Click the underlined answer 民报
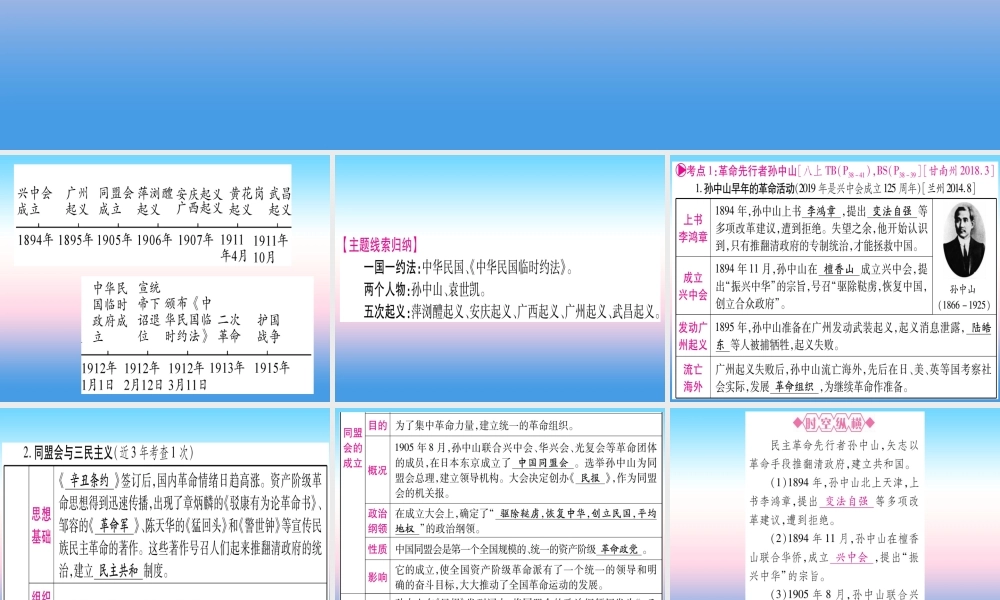1000x600 pixels. point(590,478)
